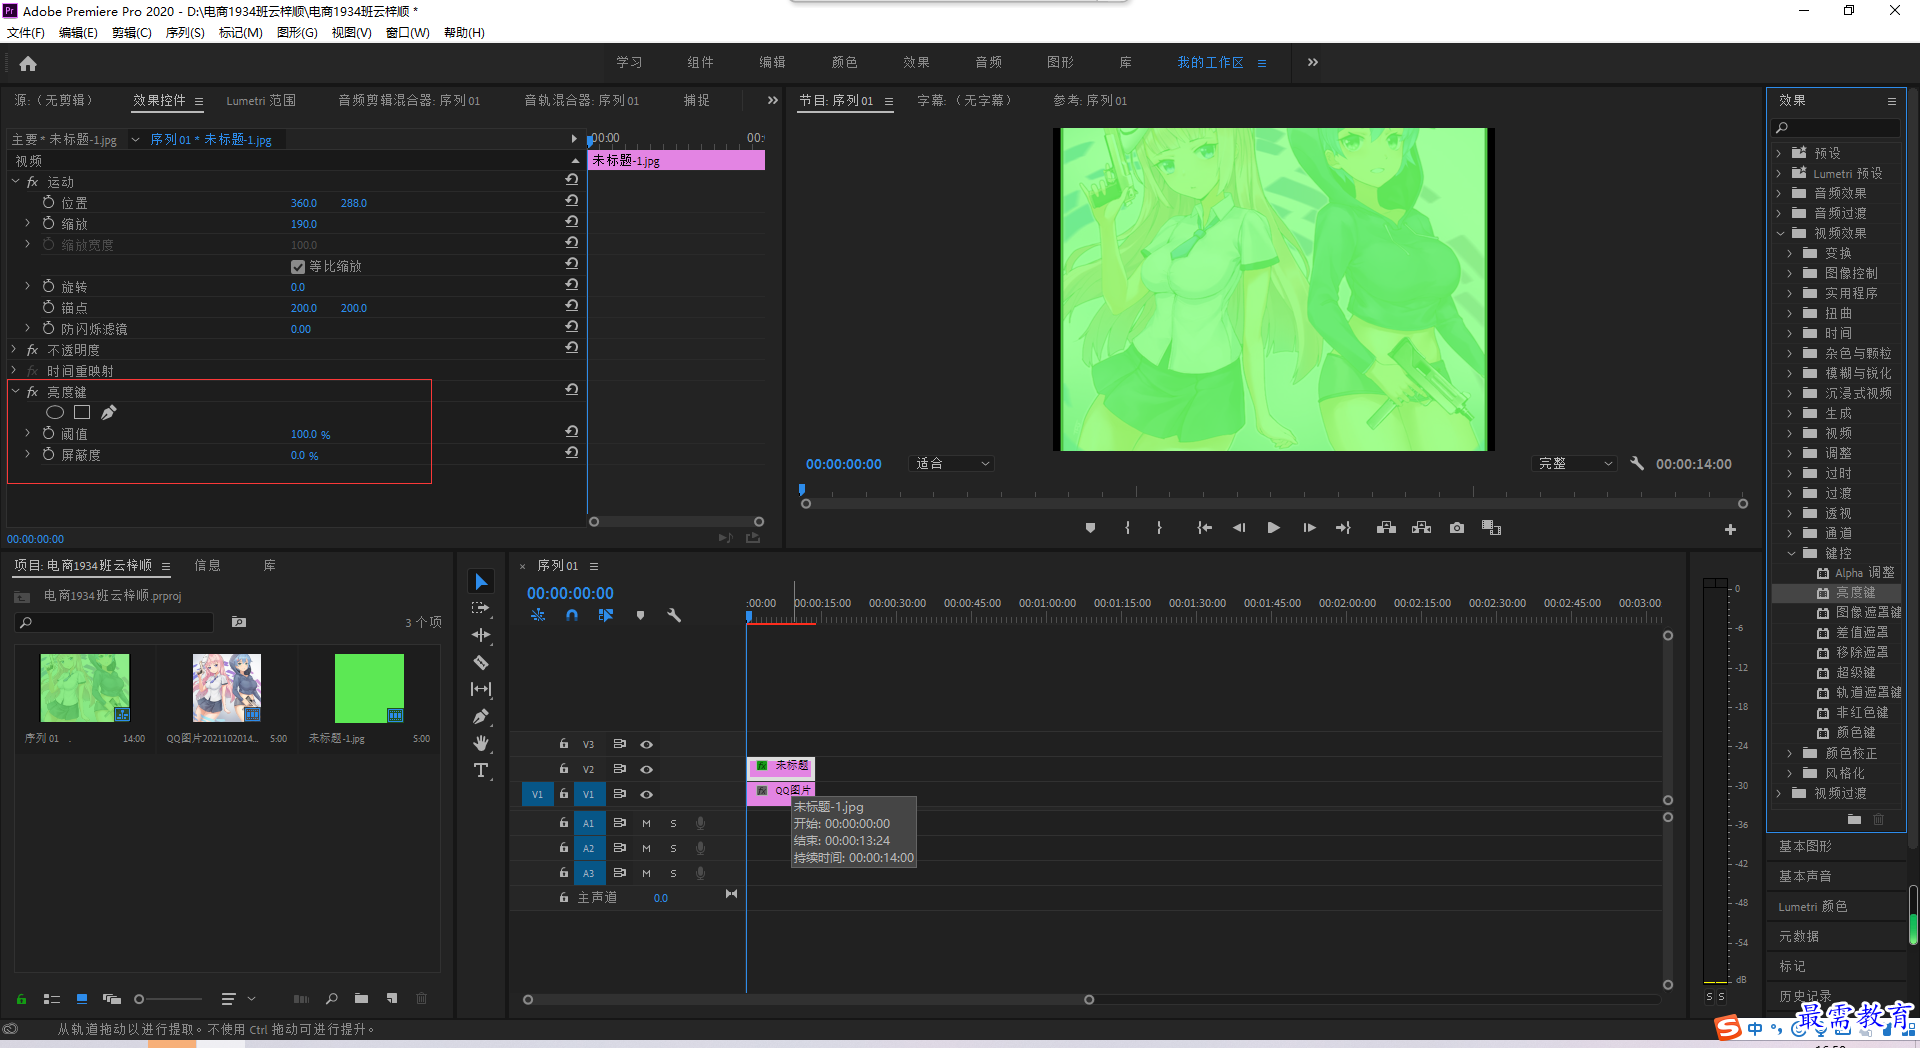The image size is (1920, 1048).
Task: Open button editor plus icon in program monitor
Action: pos(1730,529)
